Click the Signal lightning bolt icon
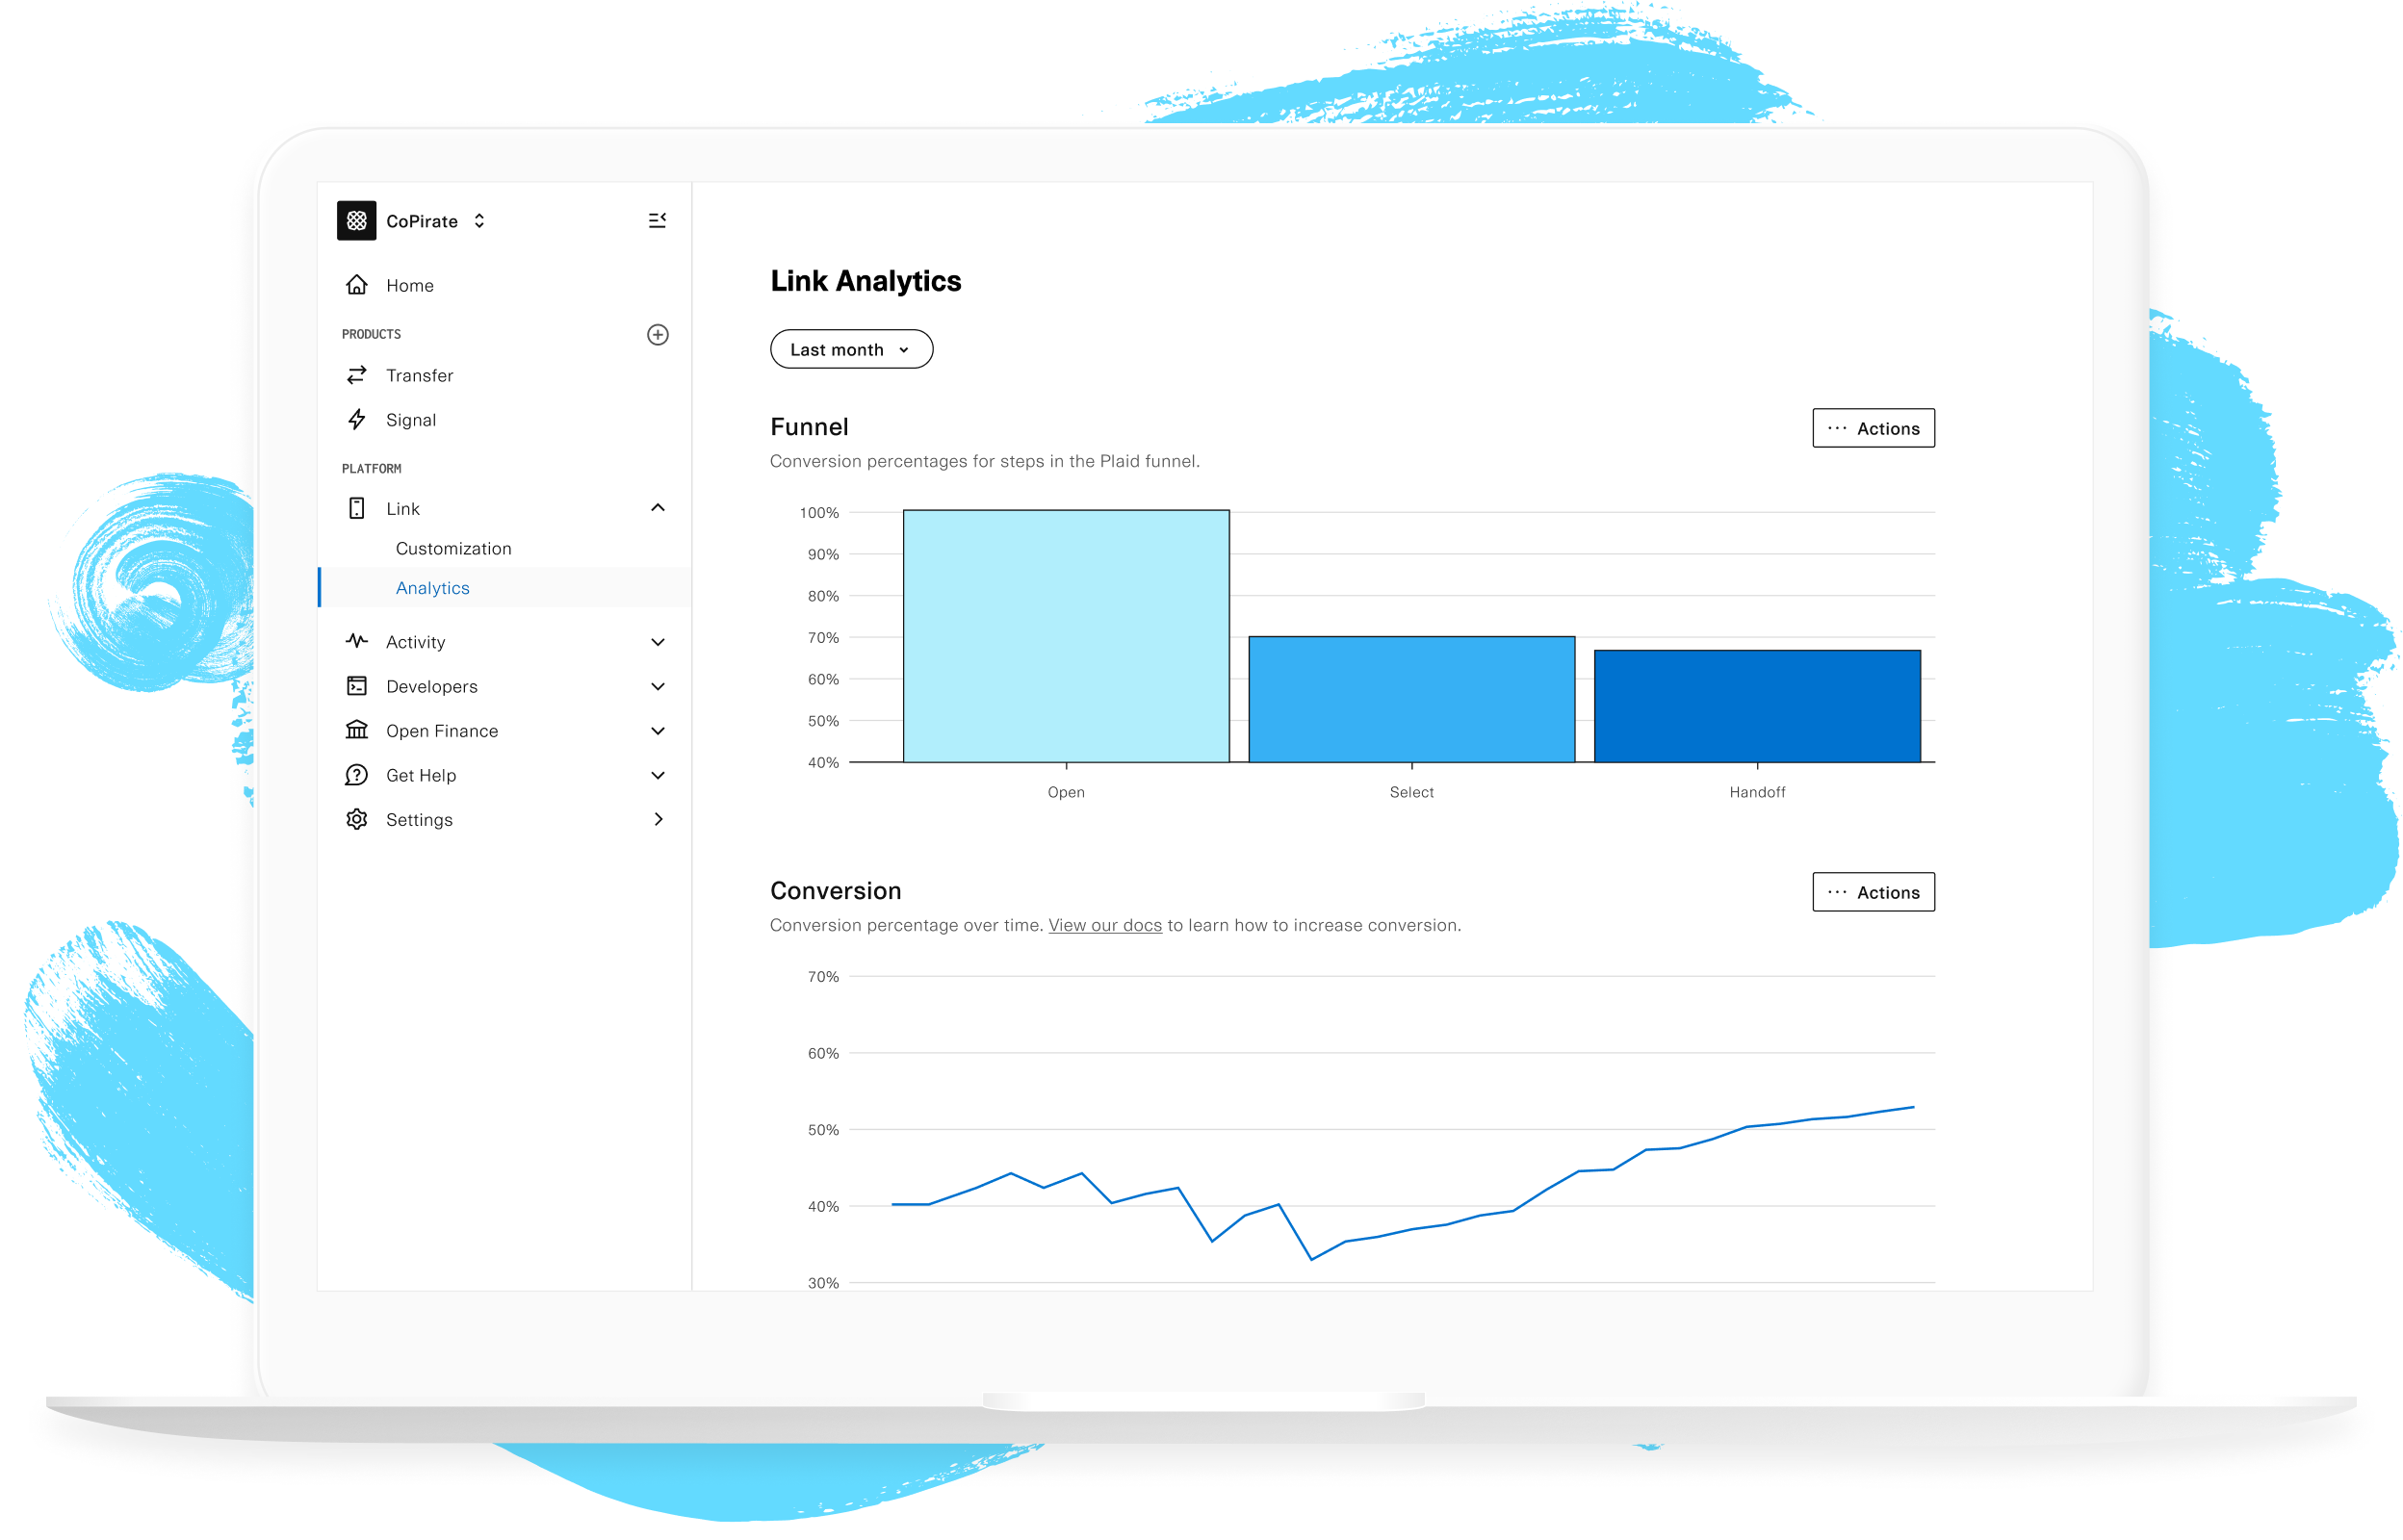The image size is (2403, 1540). point(357,420)
